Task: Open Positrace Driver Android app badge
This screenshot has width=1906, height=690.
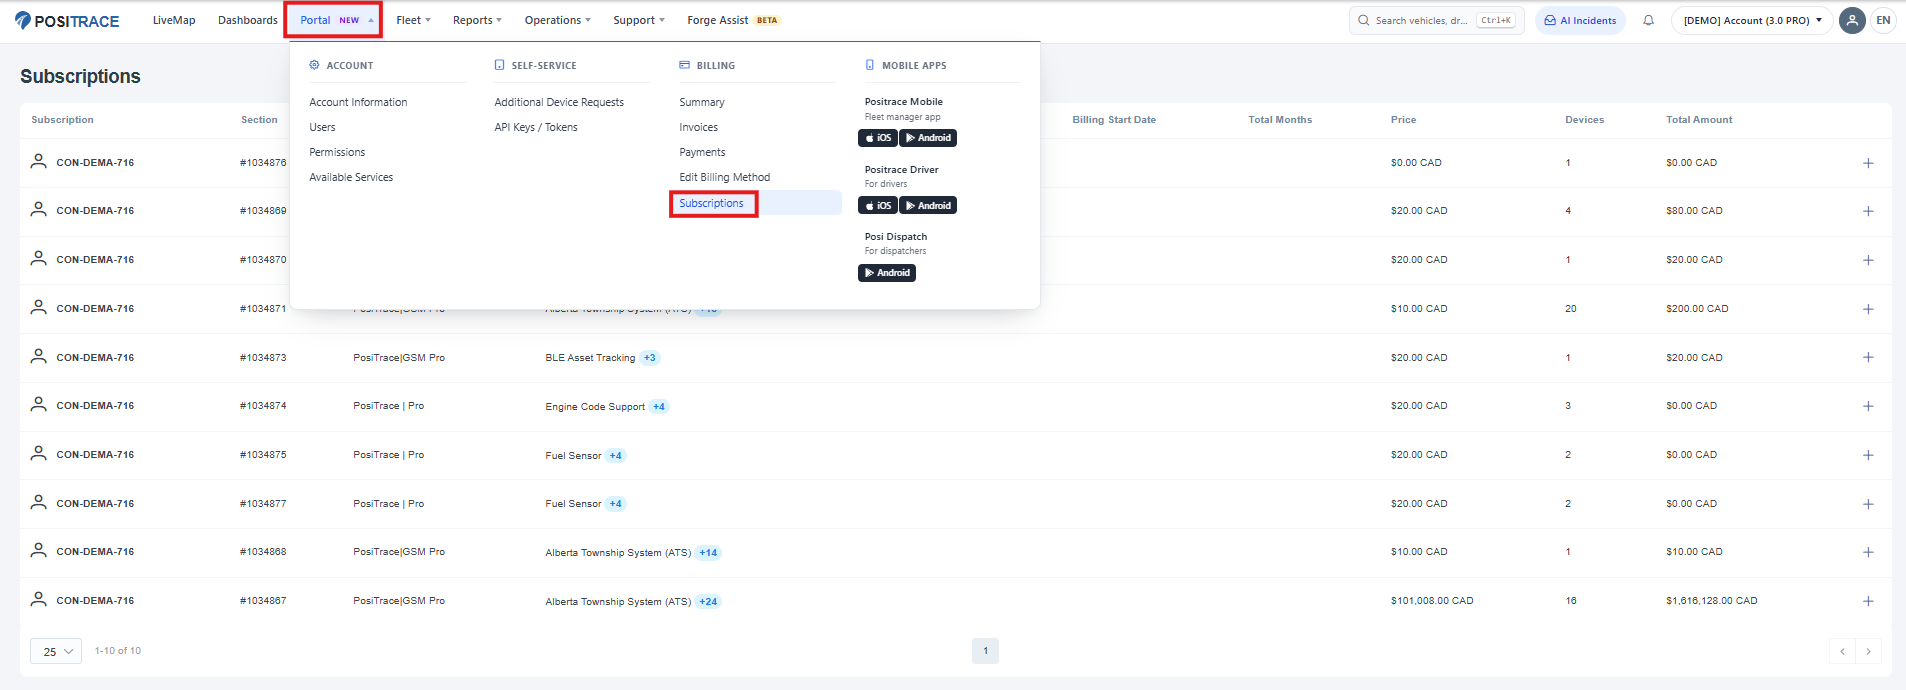Action: pyautogui.click(x=928, y=206)
